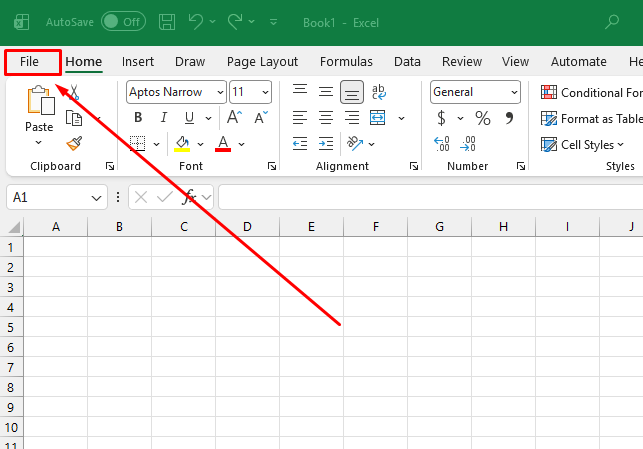This screenshot has width=643, height=449.
Task: Open the Cell Styles gallery
Action: pos(582,145)
